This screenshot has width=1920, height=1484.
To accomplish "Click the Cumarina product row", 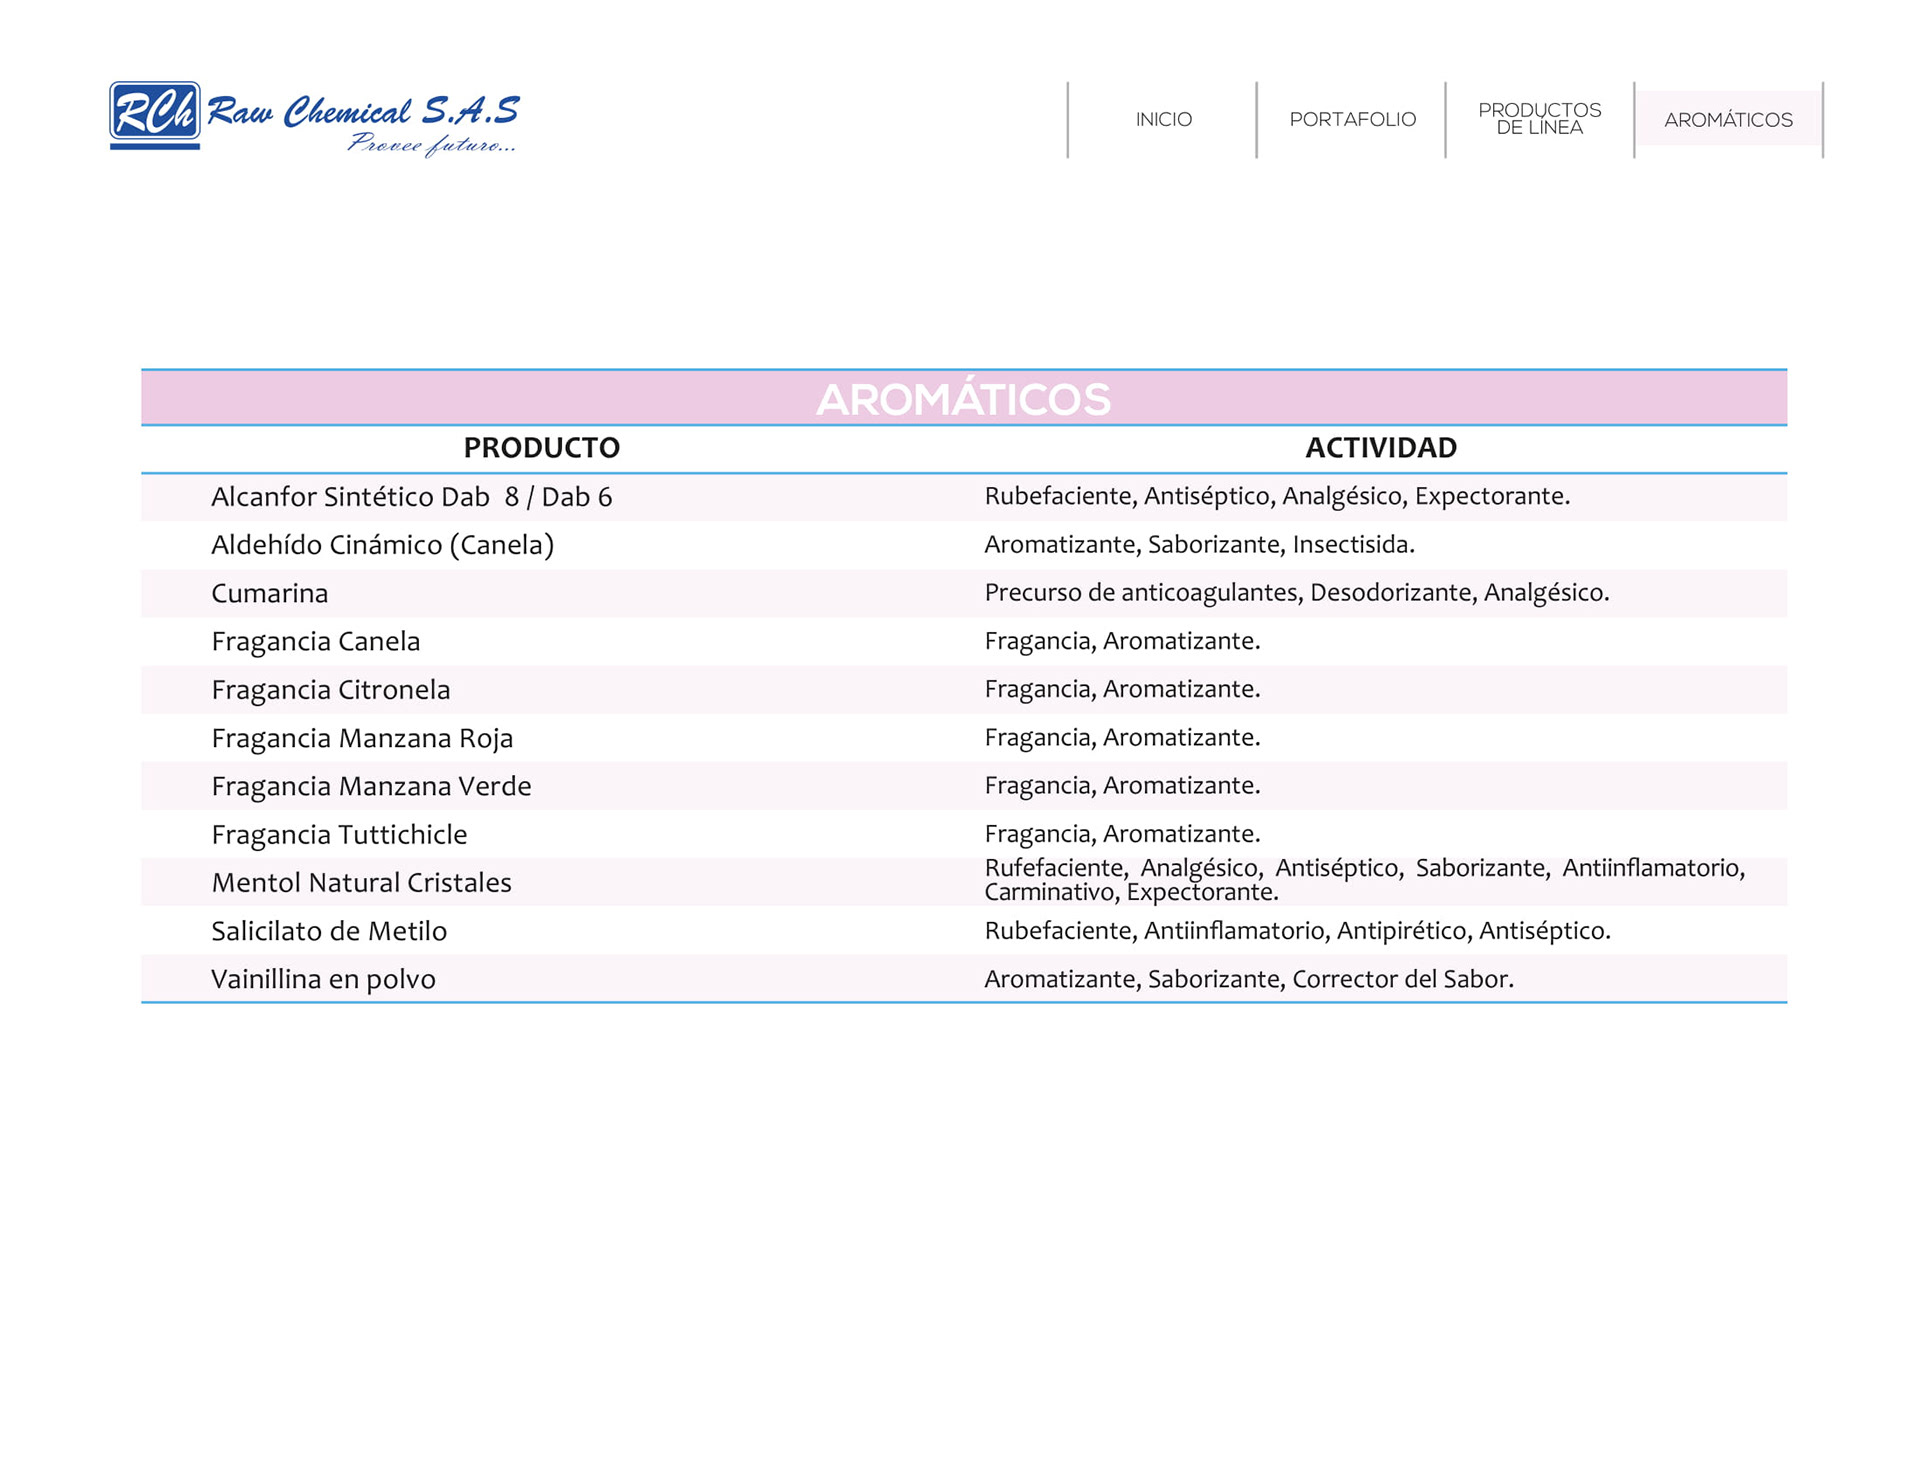I will pos(269,593).
